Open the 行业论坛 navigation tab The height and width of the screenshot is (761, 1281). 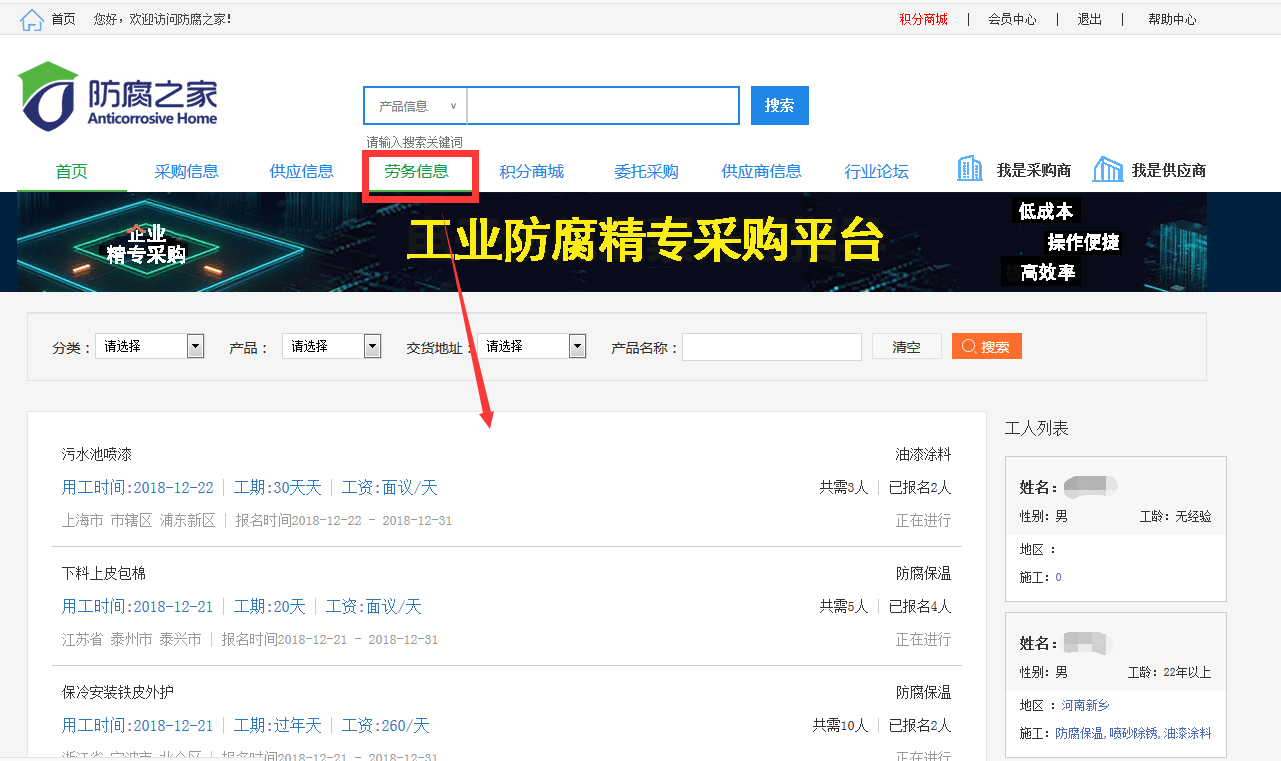tap(876, 171)
